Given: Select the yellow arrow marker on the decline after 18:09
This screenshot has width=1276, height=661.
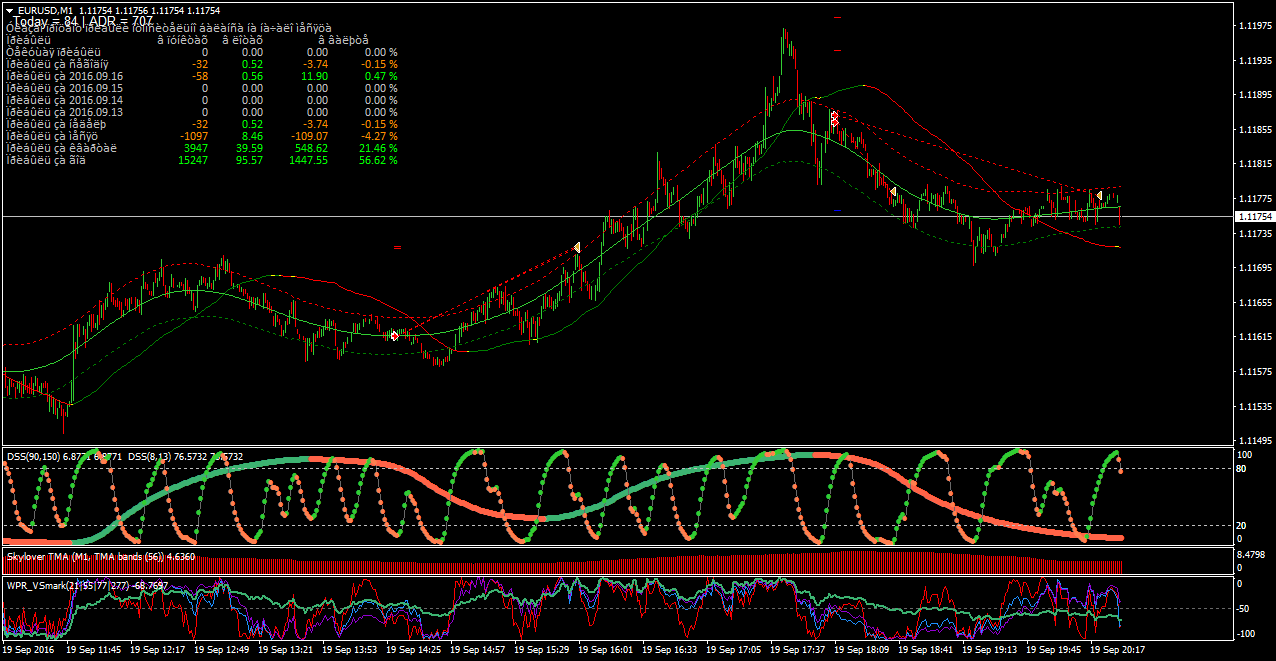Looking at the screenshot, I should point(892,191).
